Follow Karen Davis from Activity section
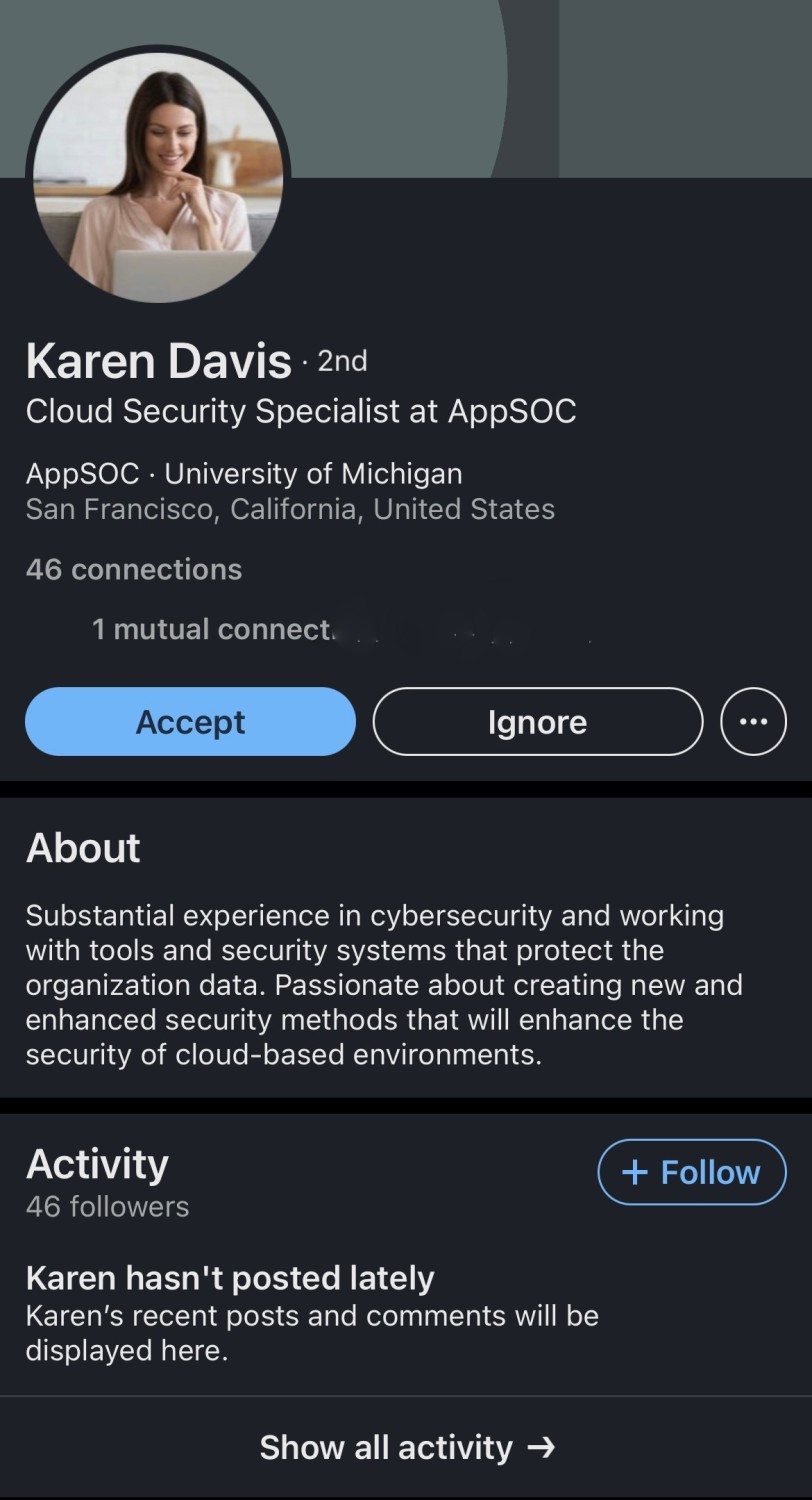The height and width of the screenshot is (1500, 812). coord(692,1172)
